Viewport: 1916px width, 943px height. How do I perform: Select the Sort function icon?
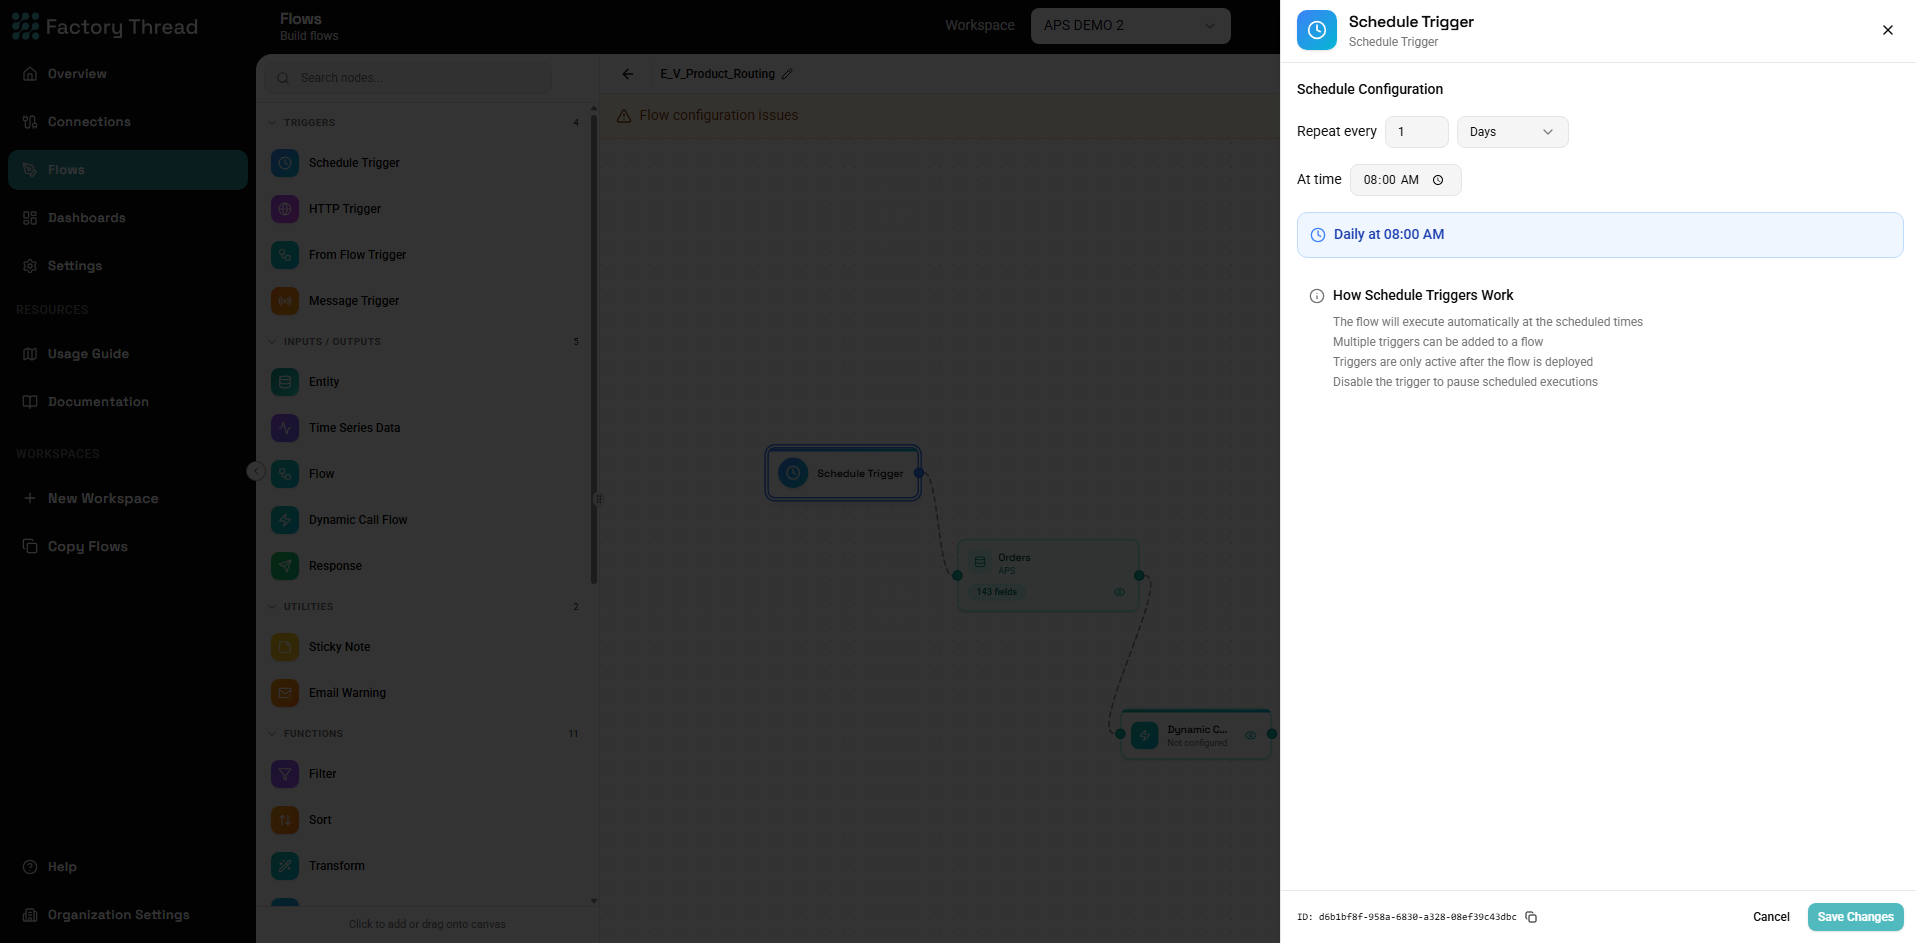(x=285, y=820)
